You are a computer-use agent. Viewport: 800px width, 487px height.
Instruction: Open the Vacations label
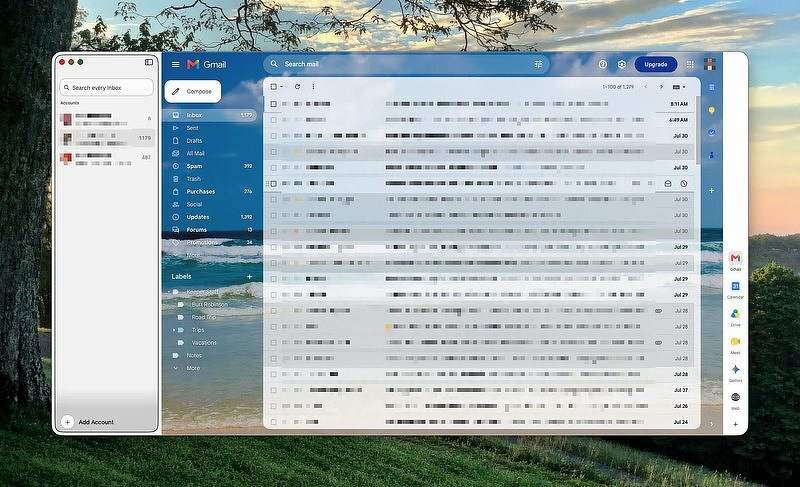coord(204,343)
